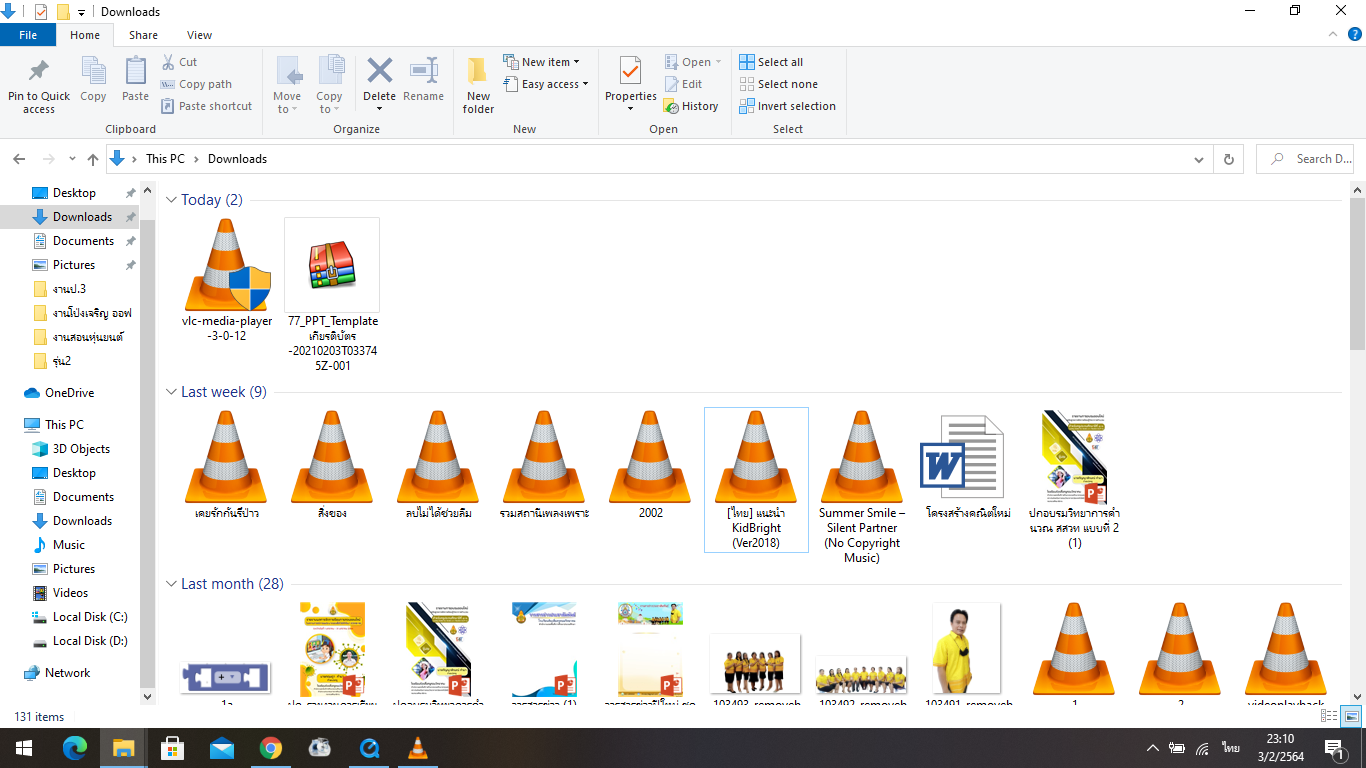Select Summer Smile – Silent Partner file

pyautogui.click(x=862, y=487)
